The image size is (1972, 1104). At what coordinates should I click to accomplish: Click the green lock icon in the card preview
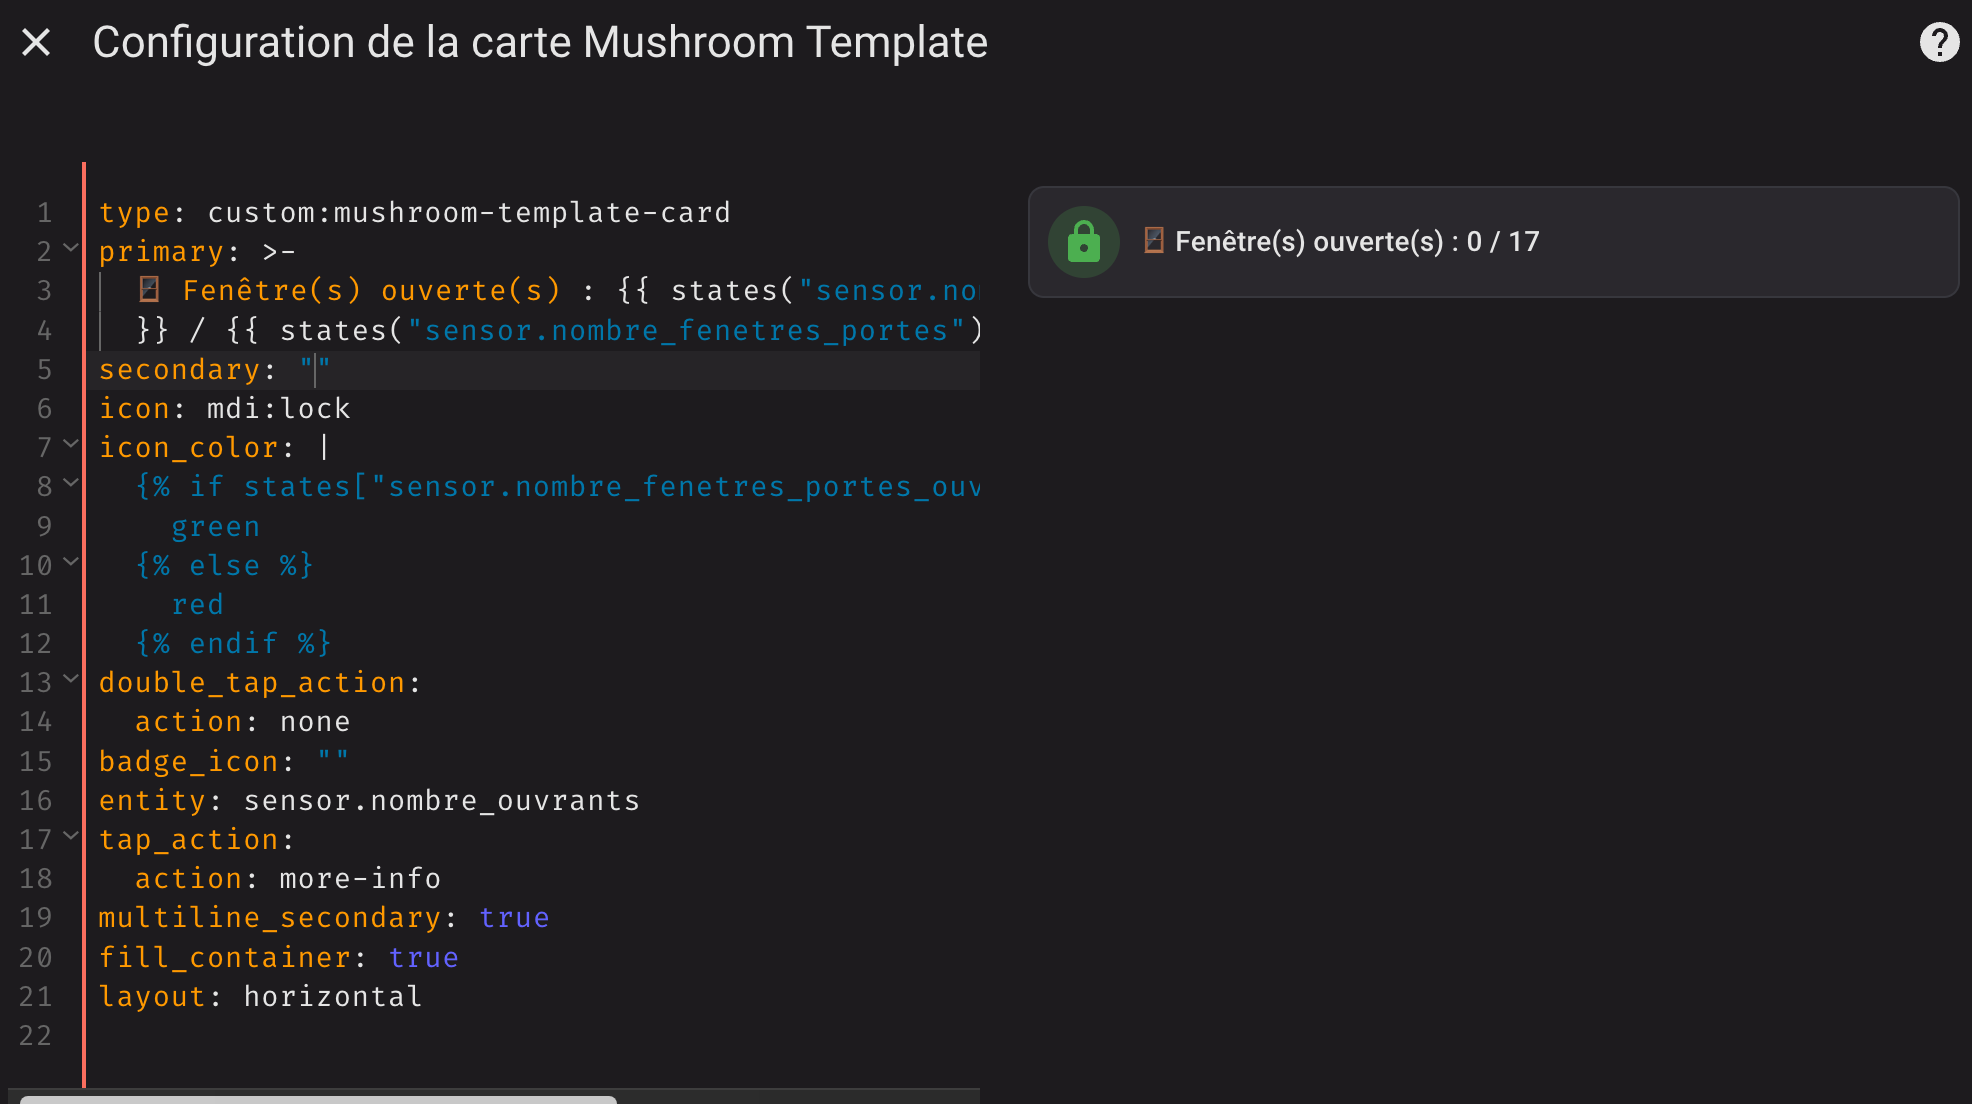(1083, 242)
